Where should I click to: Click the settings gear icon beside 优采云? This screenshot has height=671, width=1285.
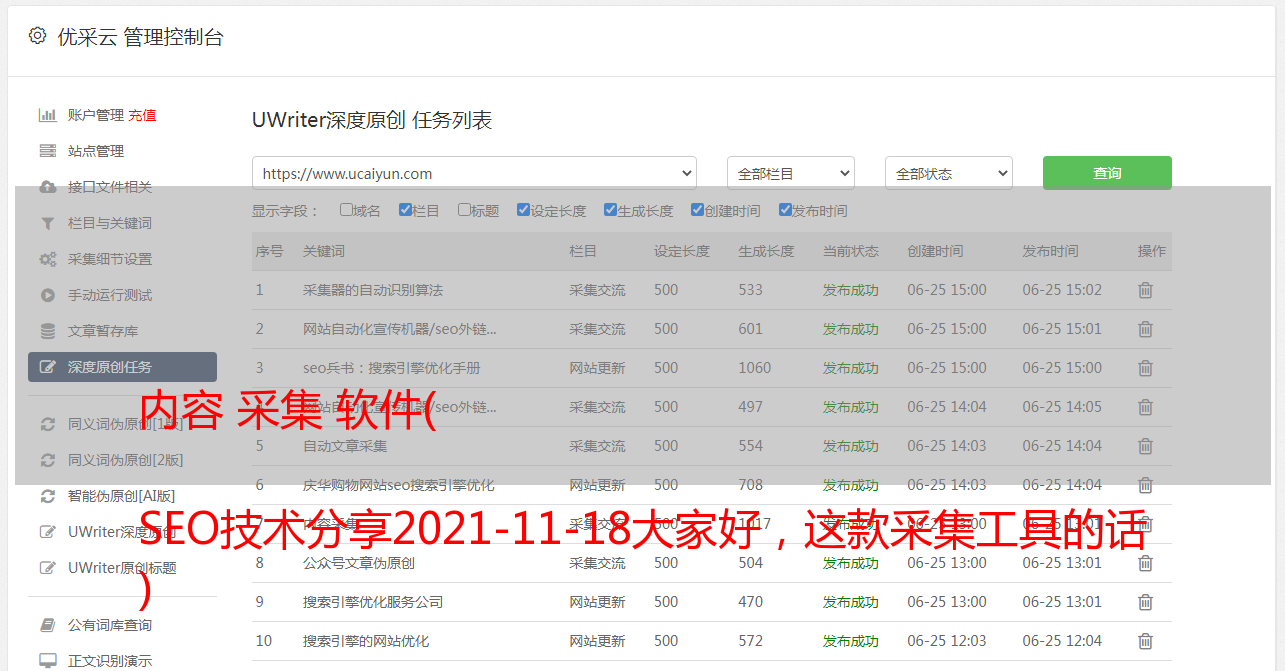click(37, 37)
